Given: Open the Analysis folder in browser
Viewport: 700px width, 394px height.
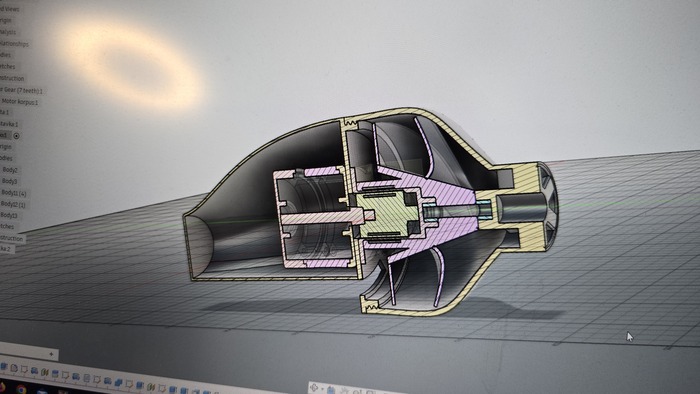Looking at the screenshot, I should 8,32.
